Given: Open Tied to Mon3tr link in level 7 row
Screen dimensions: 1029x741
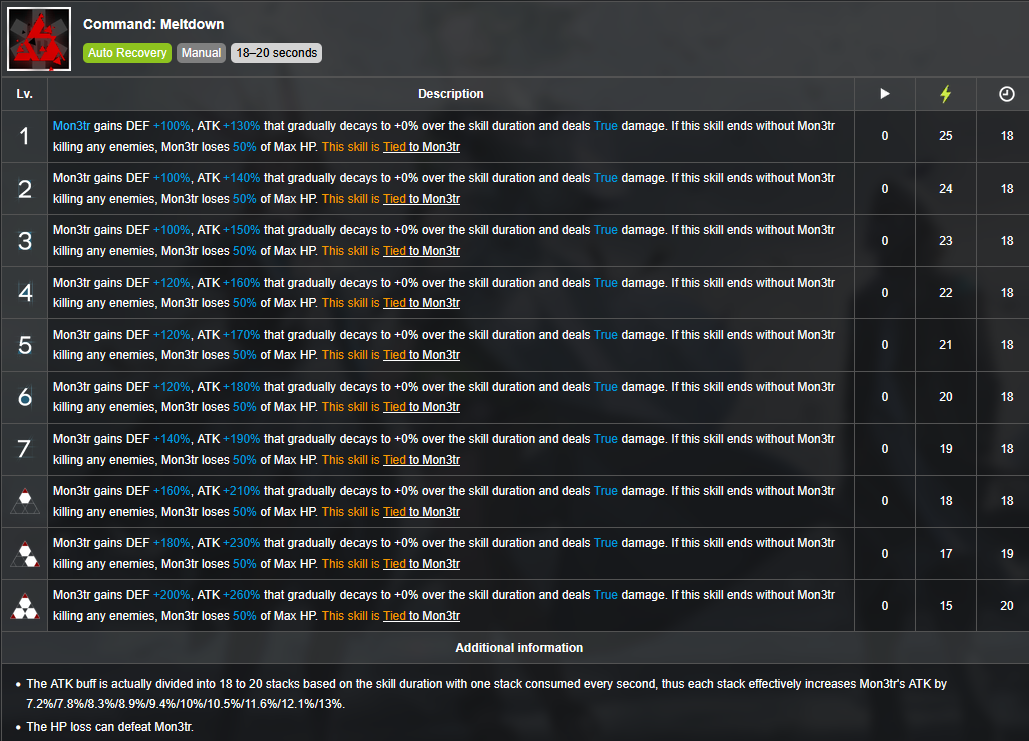Looking at the screenshot, I should 421,459.
